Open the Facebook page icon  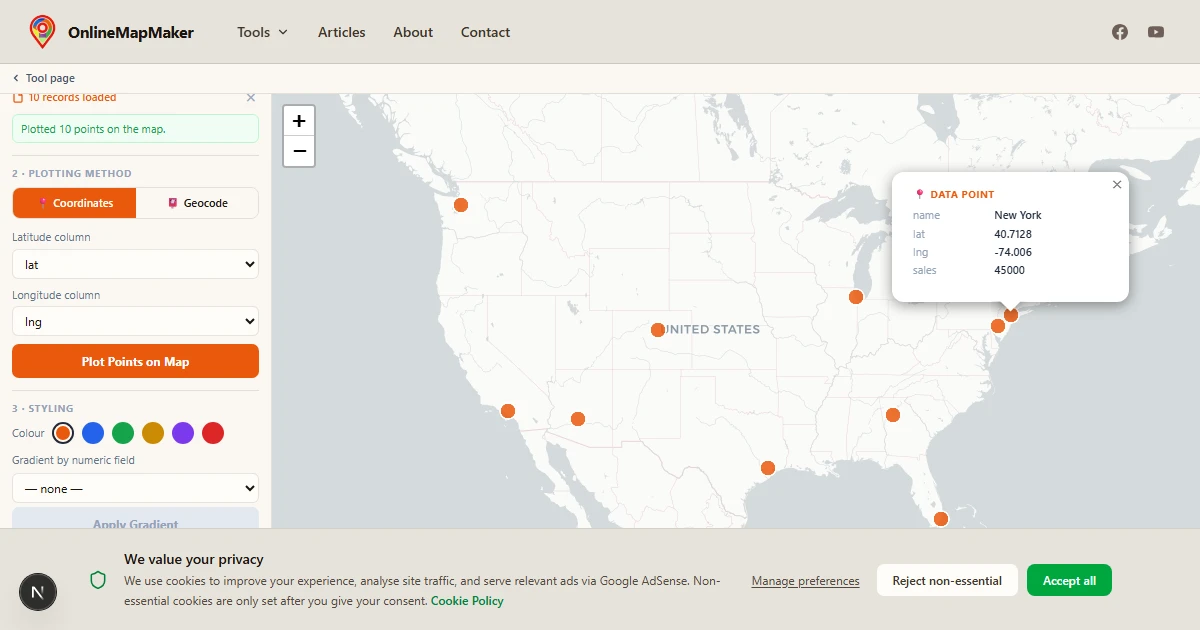pos(1120,32)
